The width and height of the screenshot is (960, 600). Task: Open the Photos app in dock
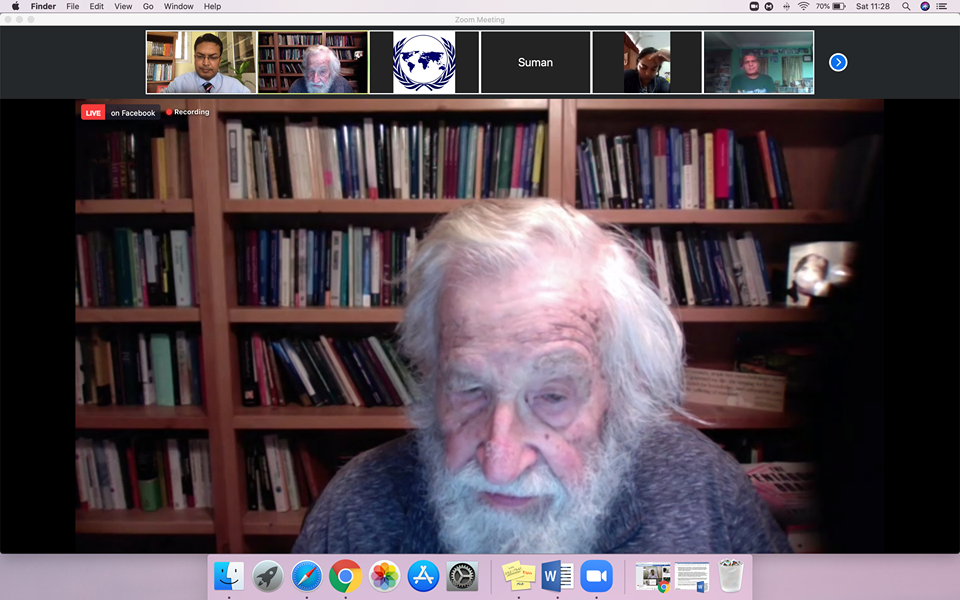point(384,576)
